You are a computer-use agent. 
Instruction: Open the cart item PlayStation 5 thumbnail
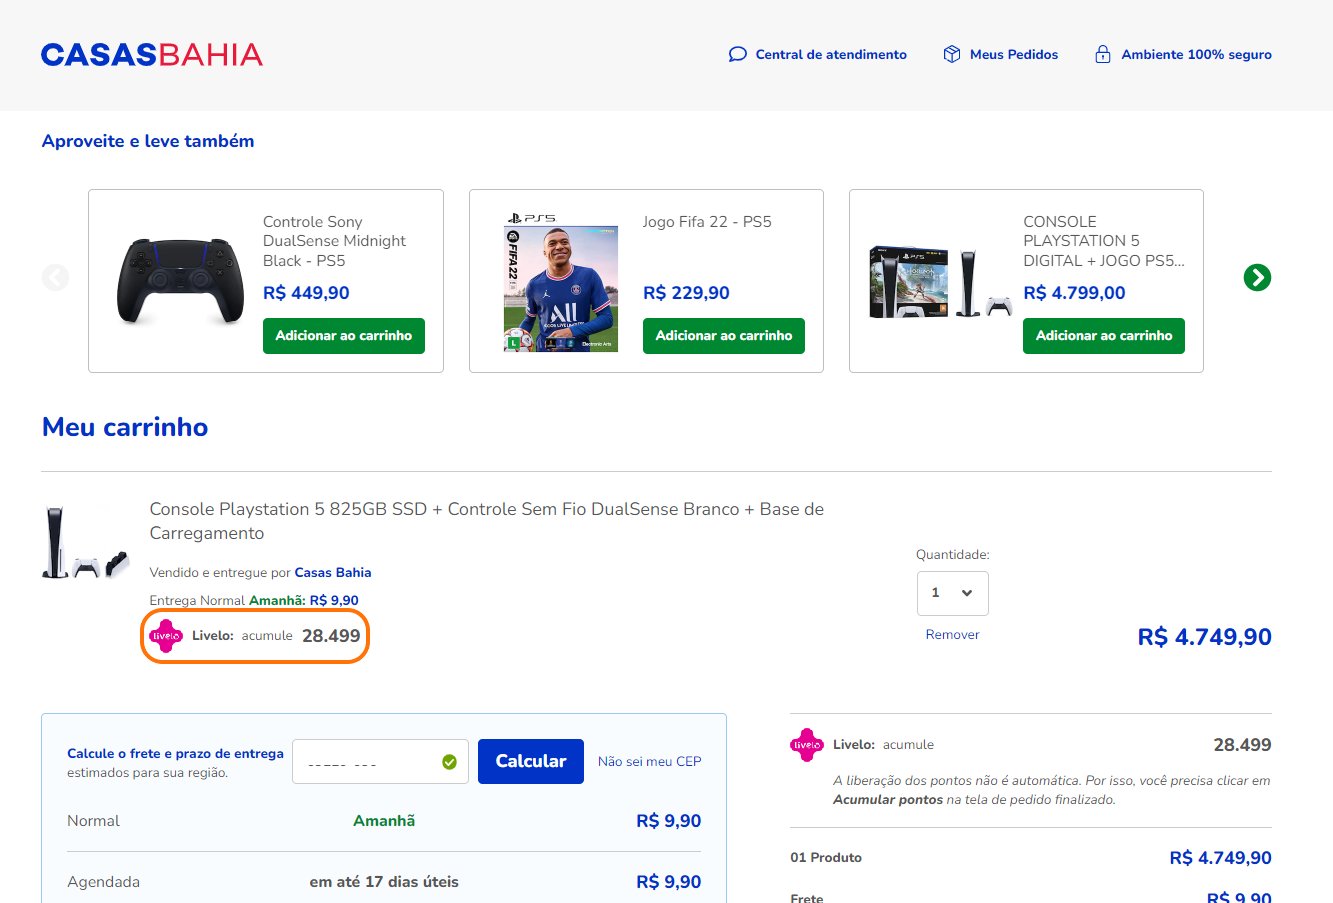point(85,543)
